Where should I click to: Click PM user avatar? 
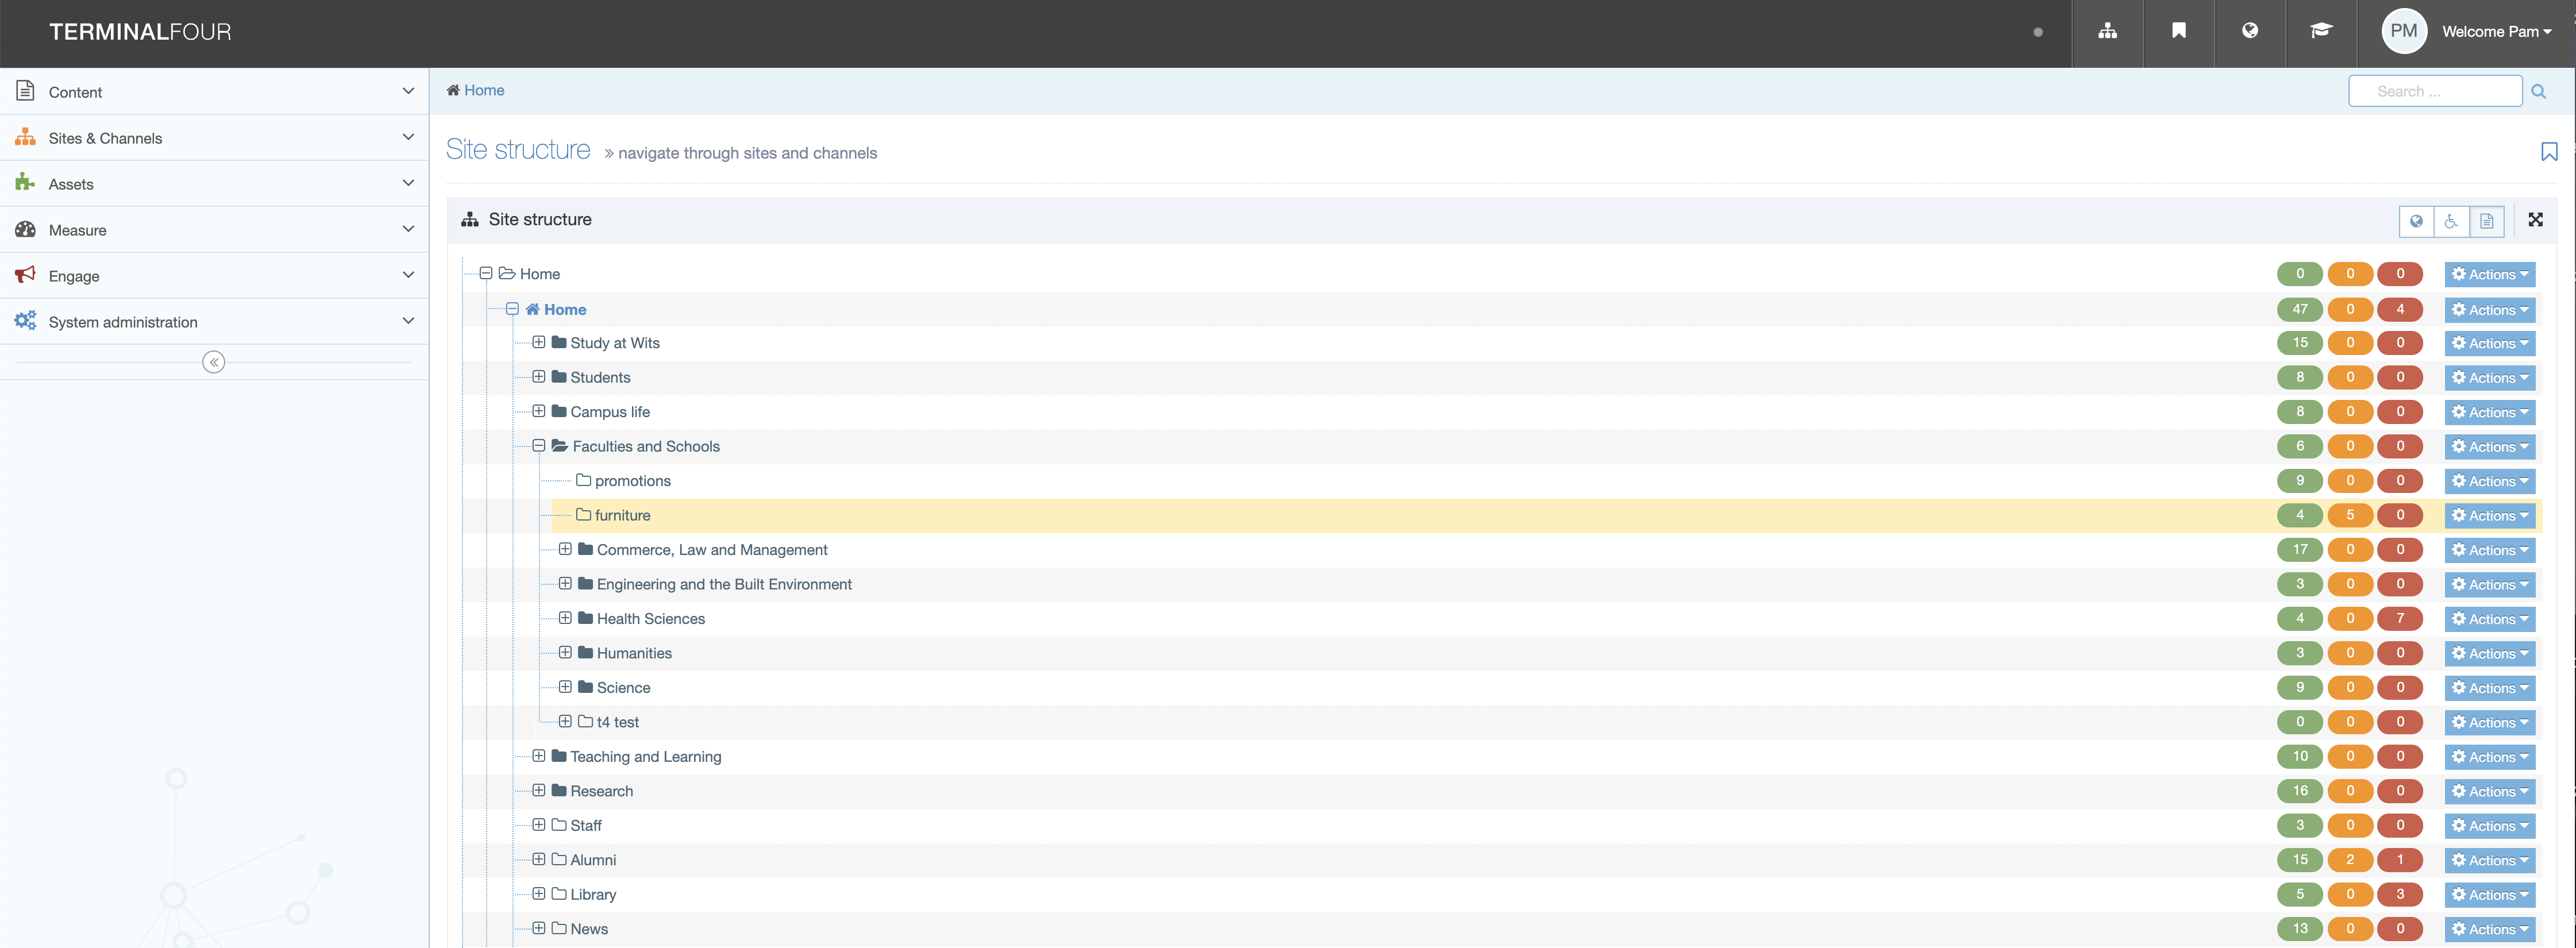(2403, 31)
